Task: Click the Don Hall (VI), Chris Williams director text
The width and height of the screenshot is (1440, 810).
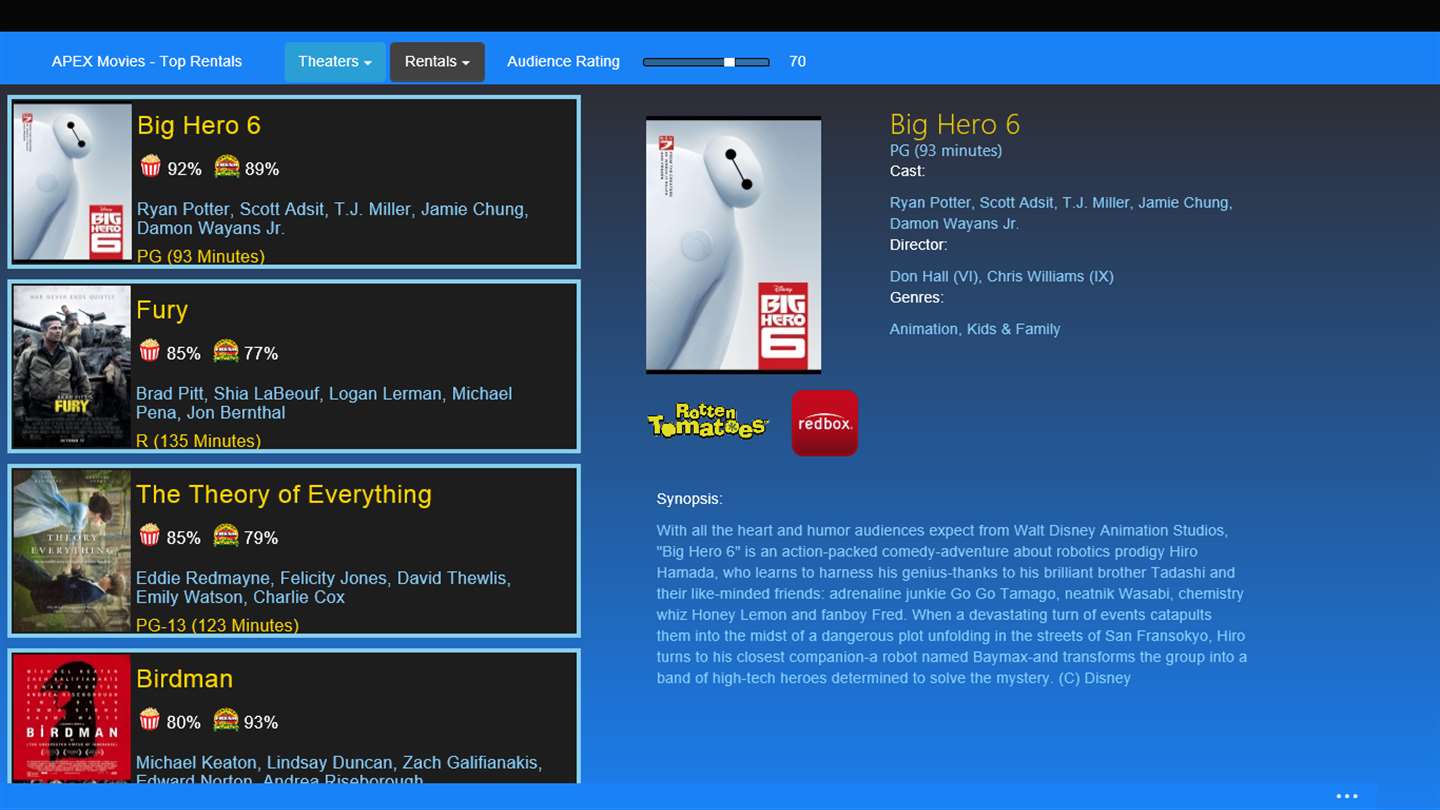Action: click(x=1001, y=276)
